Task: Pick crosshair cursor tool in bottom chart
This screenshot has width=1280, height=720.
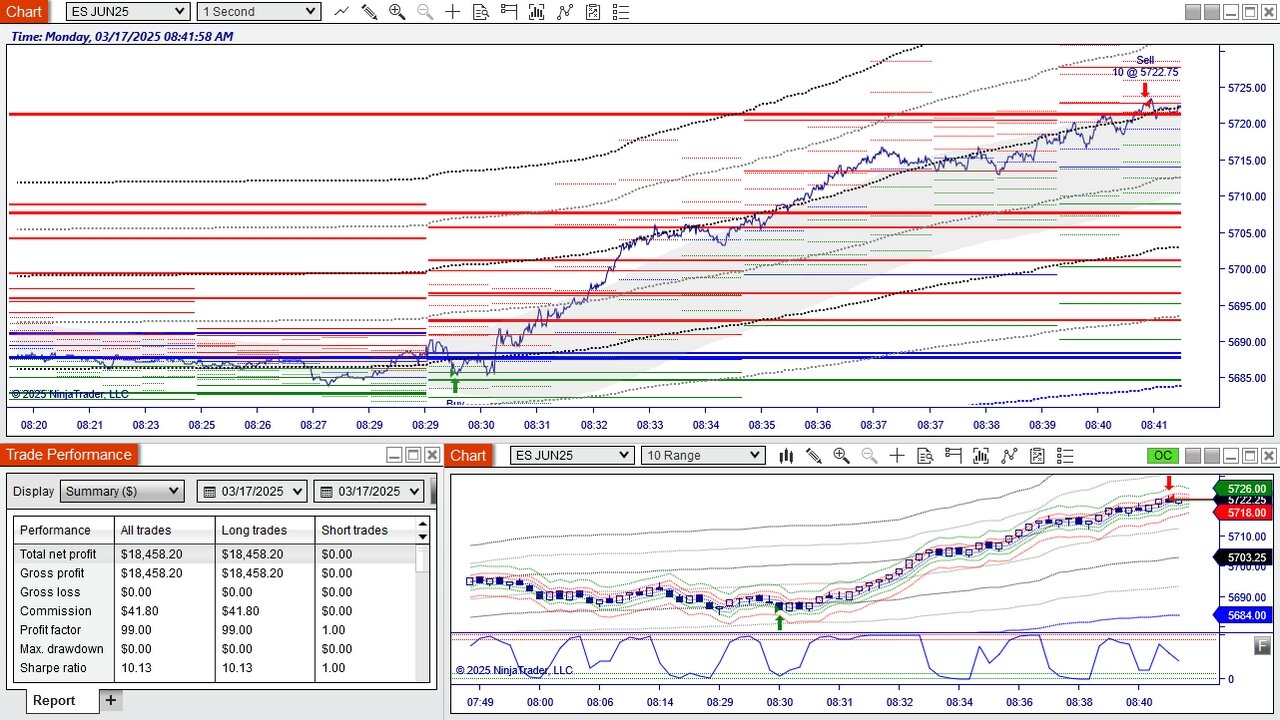Action: pyautogui.click(x=897, y=455)
